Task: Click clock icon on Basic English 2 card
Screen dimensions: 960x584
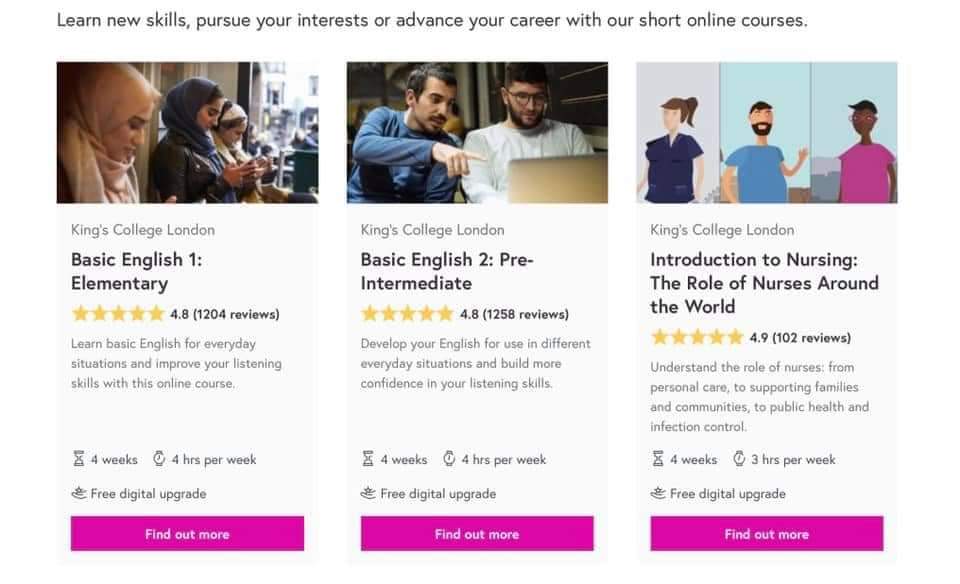Action: (x=449, y=460)
